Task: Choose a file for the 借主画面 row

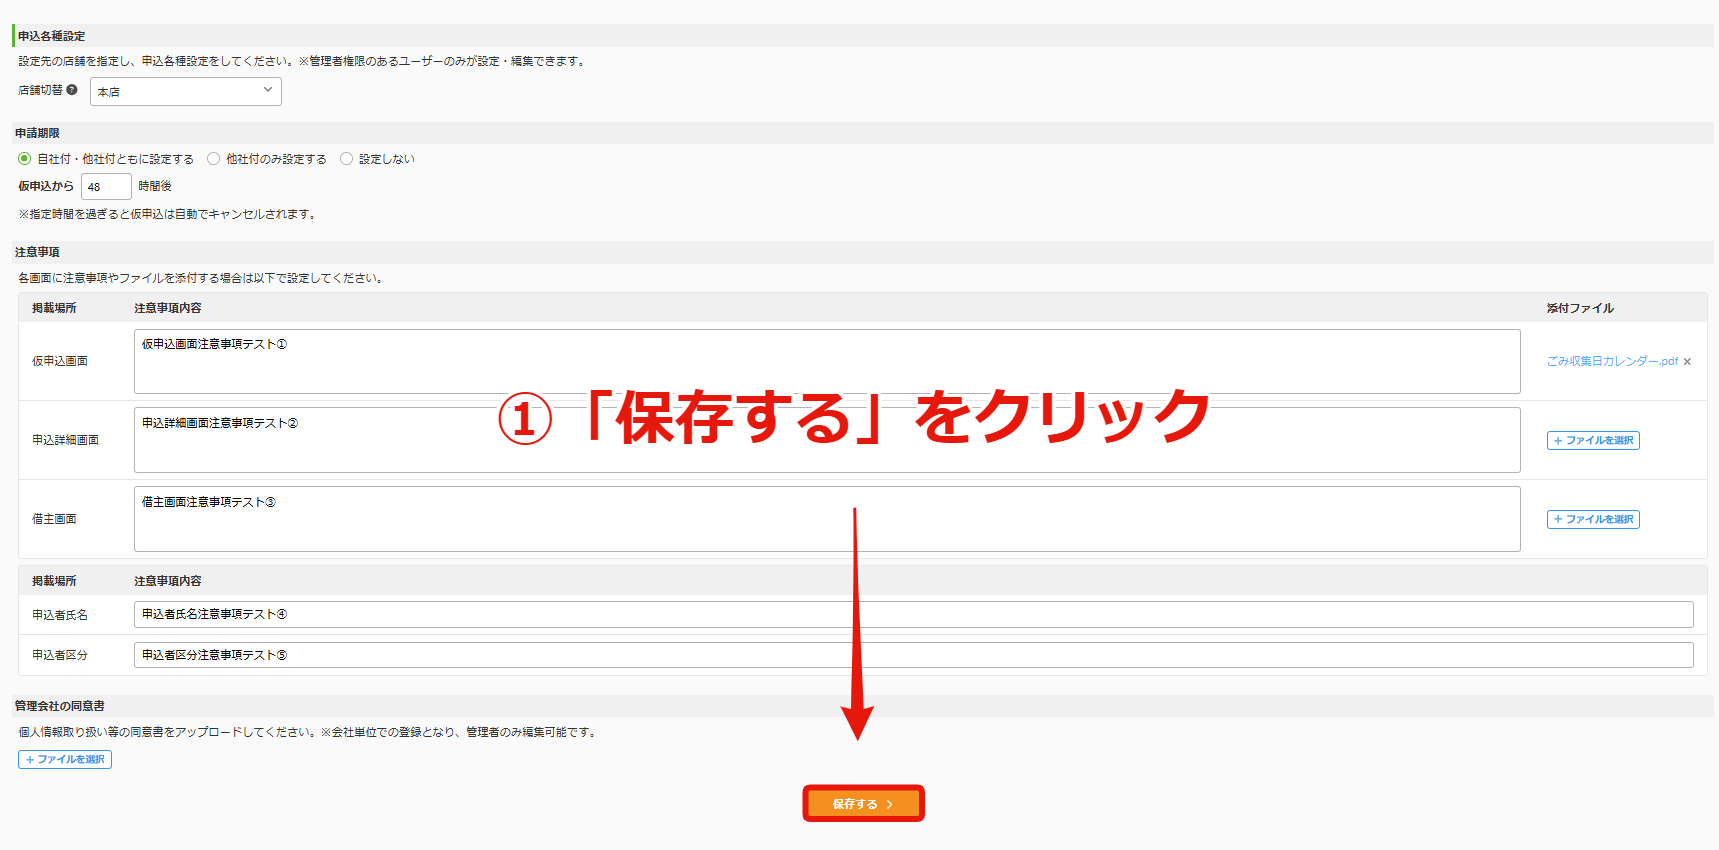Action: 1593,519
